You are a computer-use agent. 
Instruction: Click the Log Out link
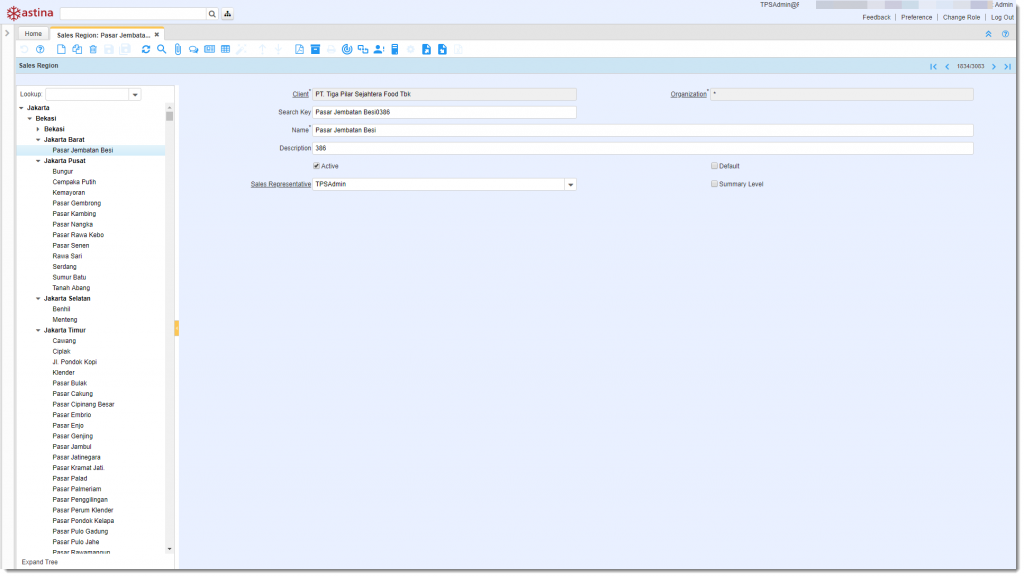[x=1002, y=17]
